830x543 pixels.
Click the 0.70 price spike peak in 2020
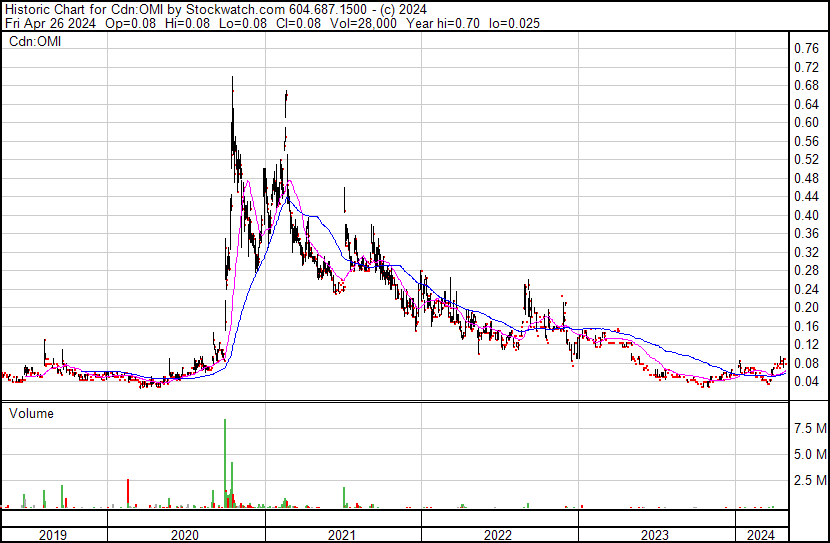[x=232, y=78]
